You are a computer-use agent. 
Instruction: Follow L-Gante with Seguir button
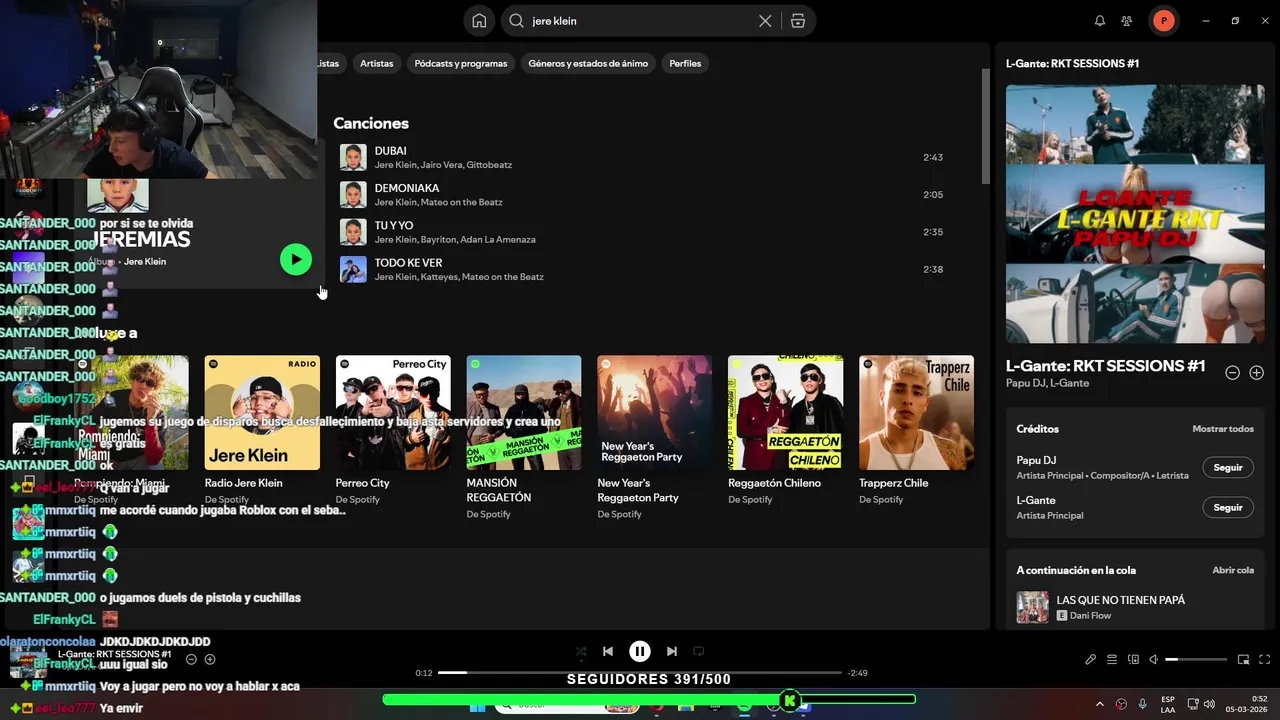tap(1228, 508)
